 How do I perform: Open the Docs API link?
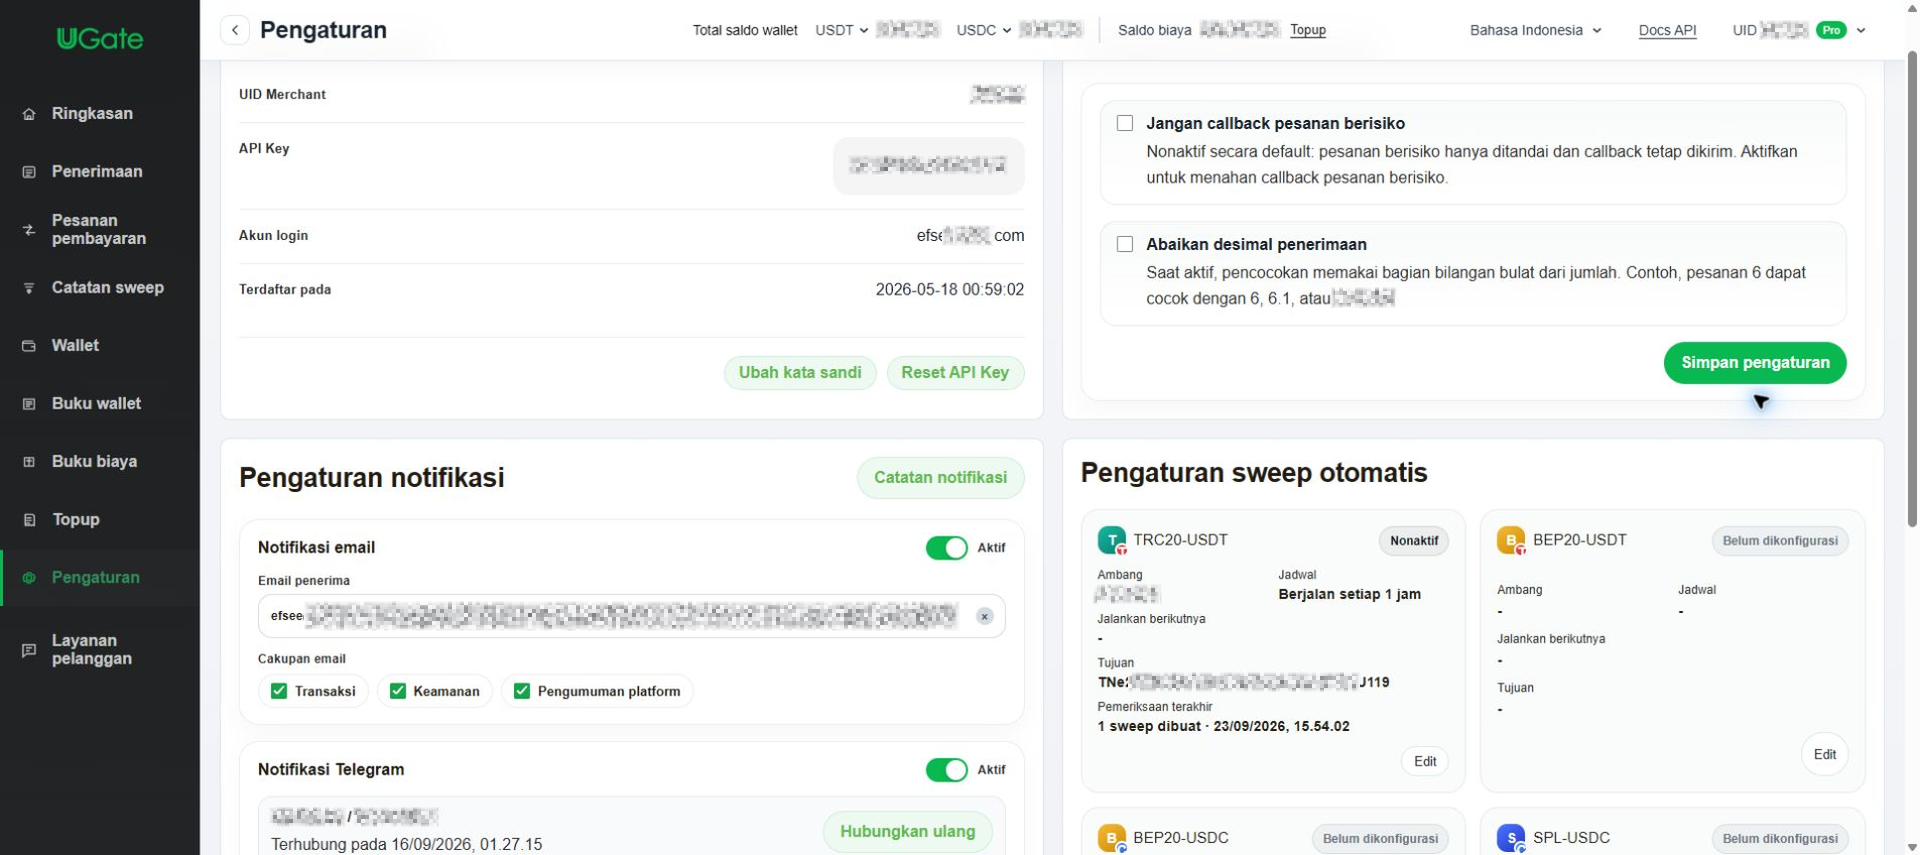[1667, 30]
